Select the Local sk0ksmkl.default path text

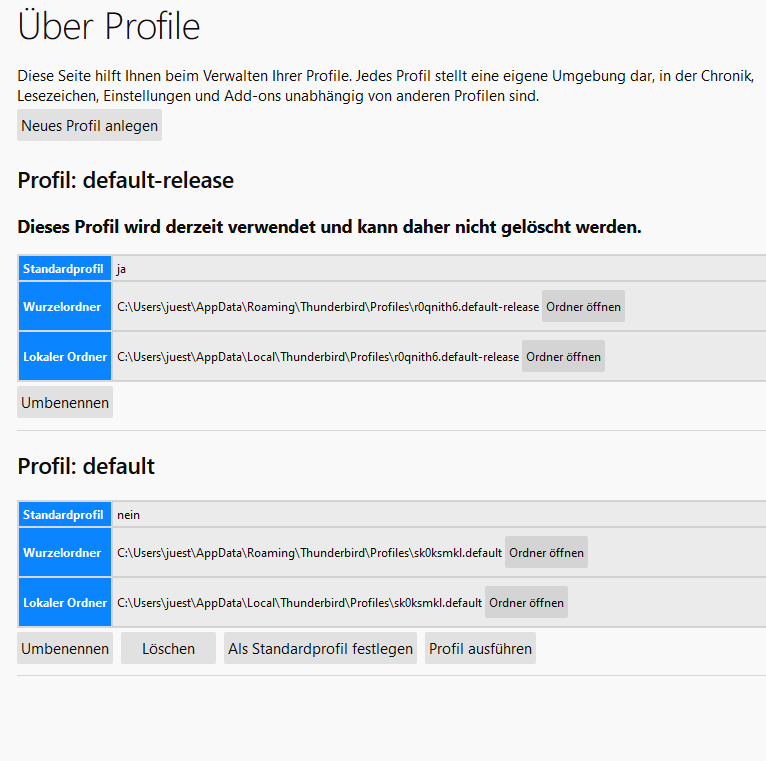point(299,602)
